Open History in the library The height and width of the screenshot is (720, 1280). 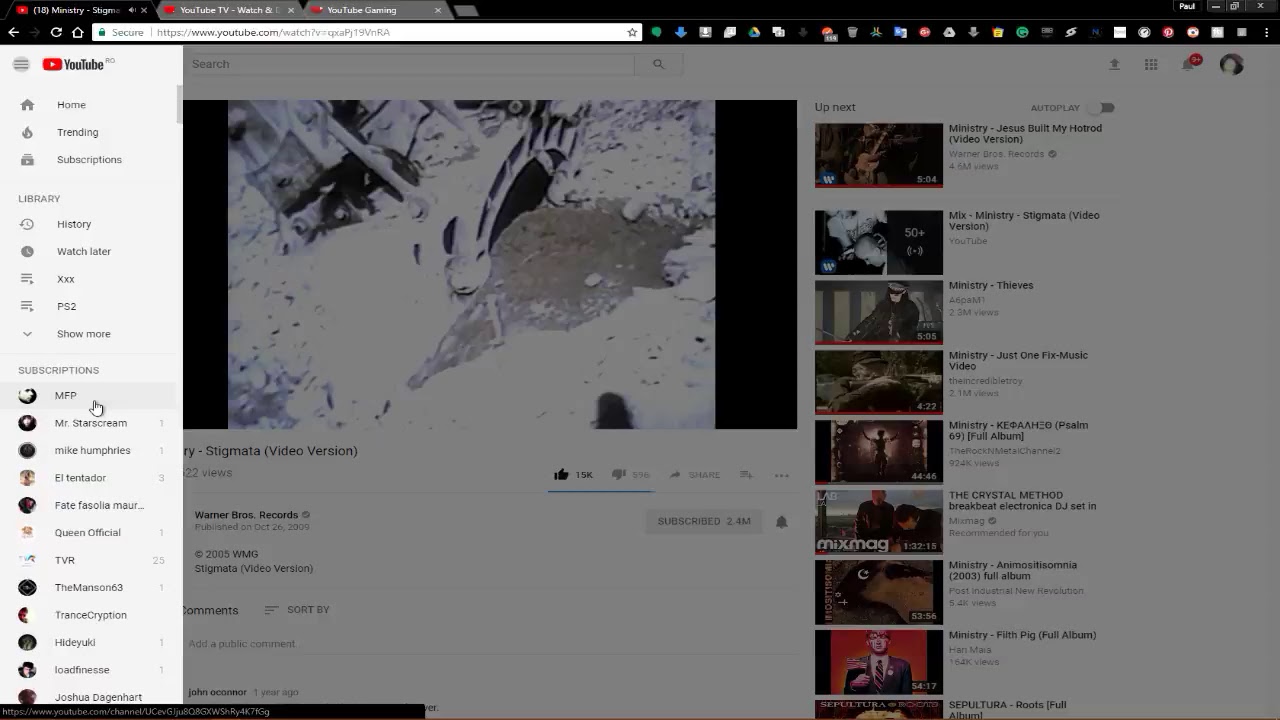(x=90, y=224)
